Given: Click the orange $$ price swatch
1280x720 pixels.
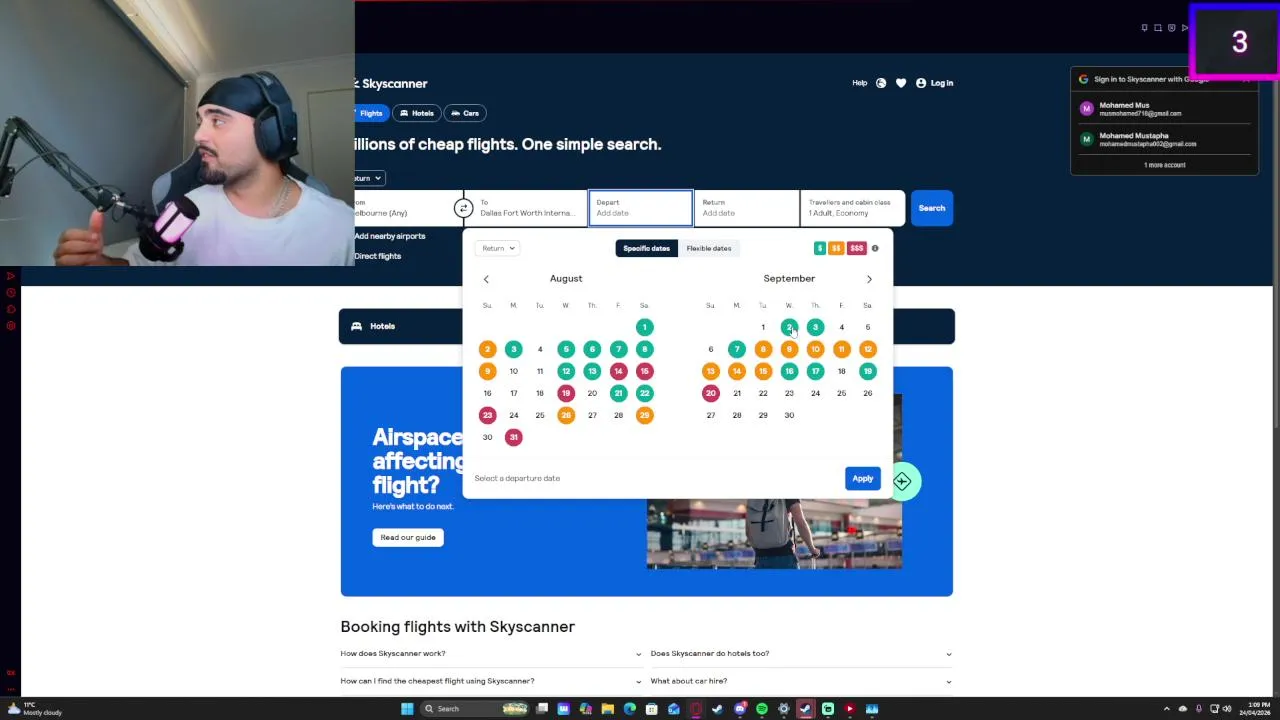Looking at the screenshot, I should pyautogui.click(x=836, y=248).
